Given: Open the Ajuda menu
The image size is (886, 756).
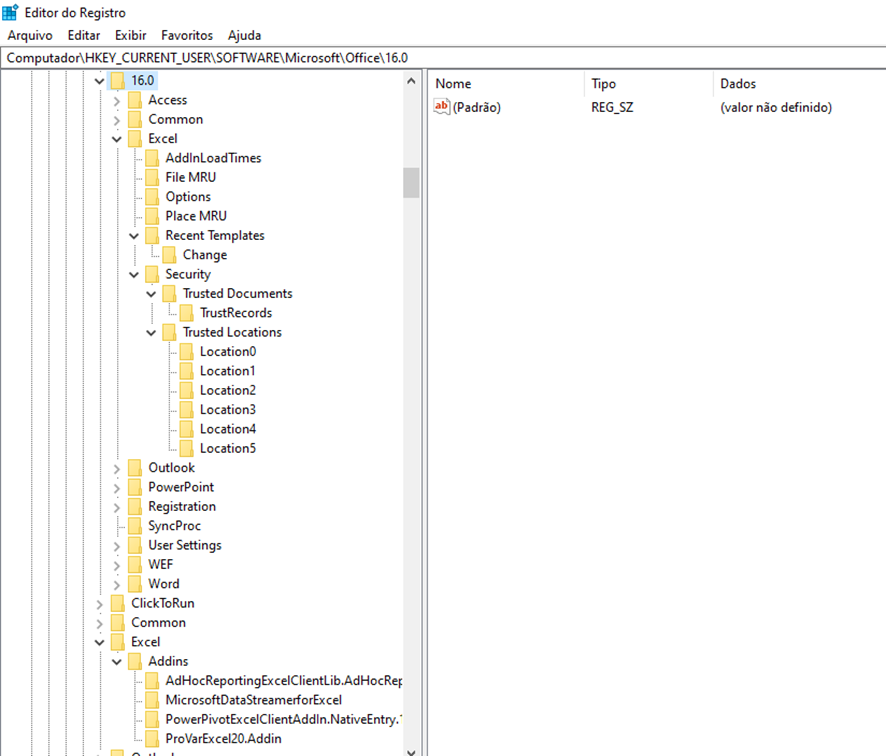Looking at the screenshot, I should point(244,36).
